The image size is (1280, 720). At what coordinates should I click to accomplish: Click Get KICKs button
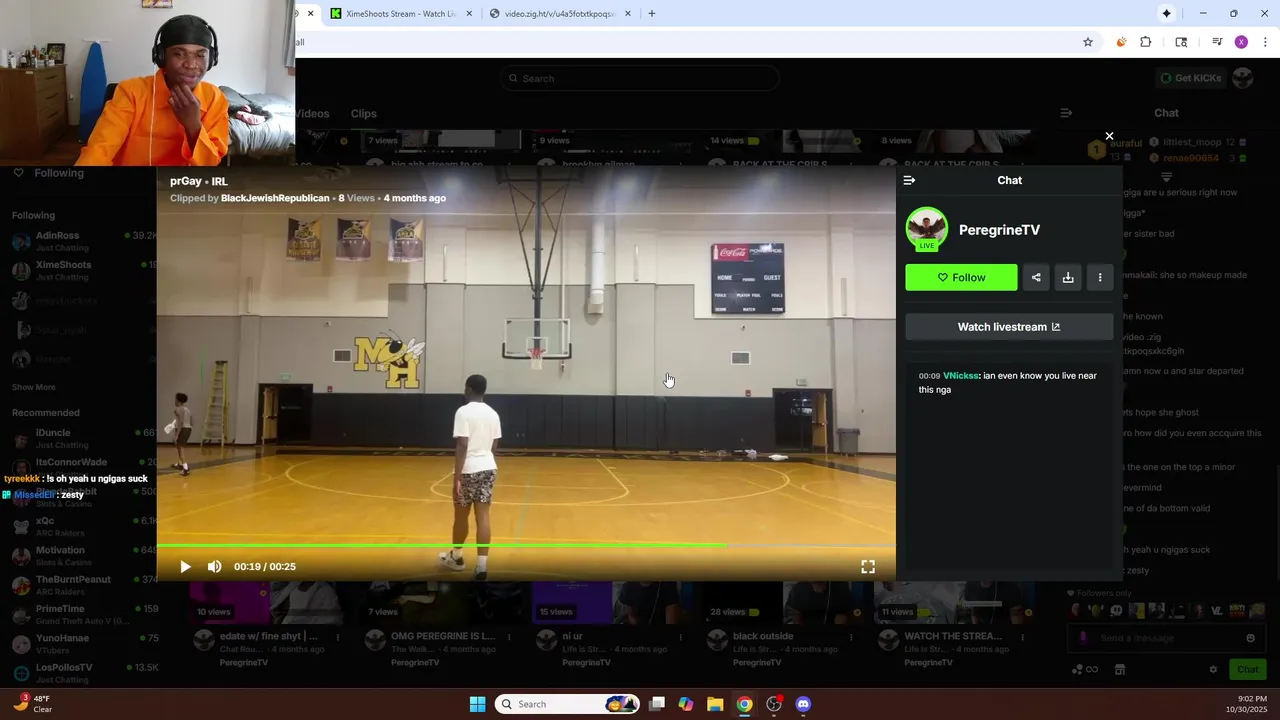1190,78
